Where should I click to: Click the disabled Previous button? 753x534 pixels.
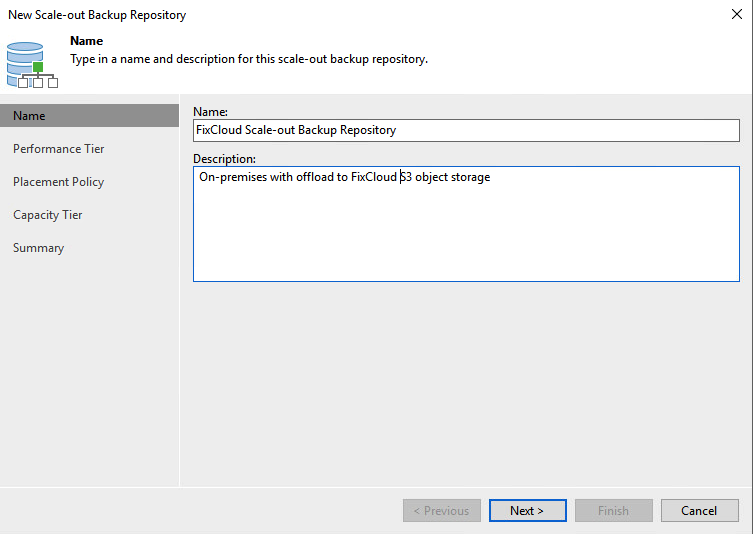[x=441, y=510]
